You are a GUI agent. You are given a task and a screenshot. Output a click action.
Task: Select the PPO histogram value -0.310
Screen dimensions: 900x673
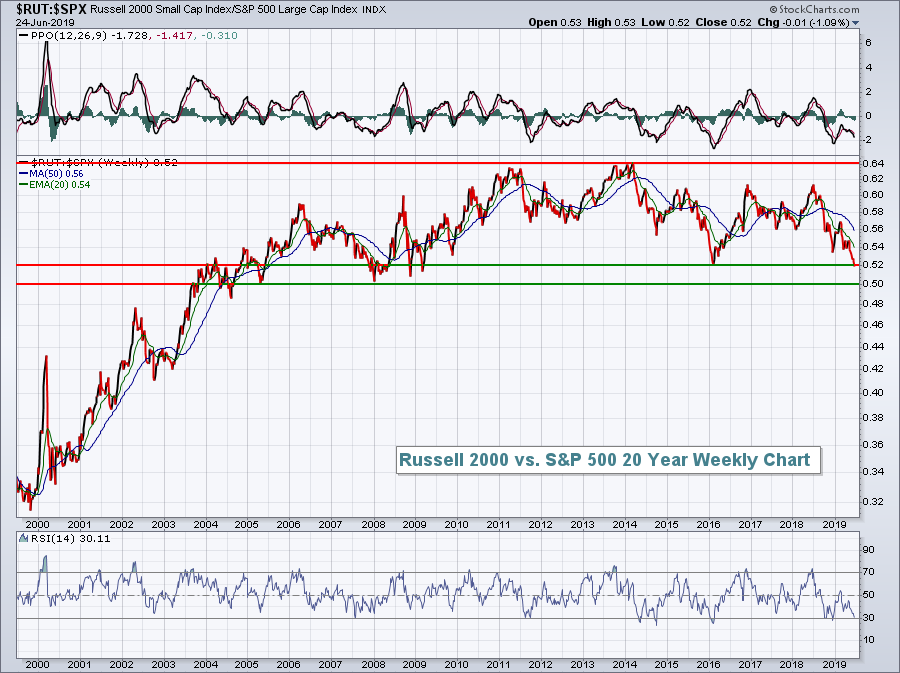click(219, 36)
